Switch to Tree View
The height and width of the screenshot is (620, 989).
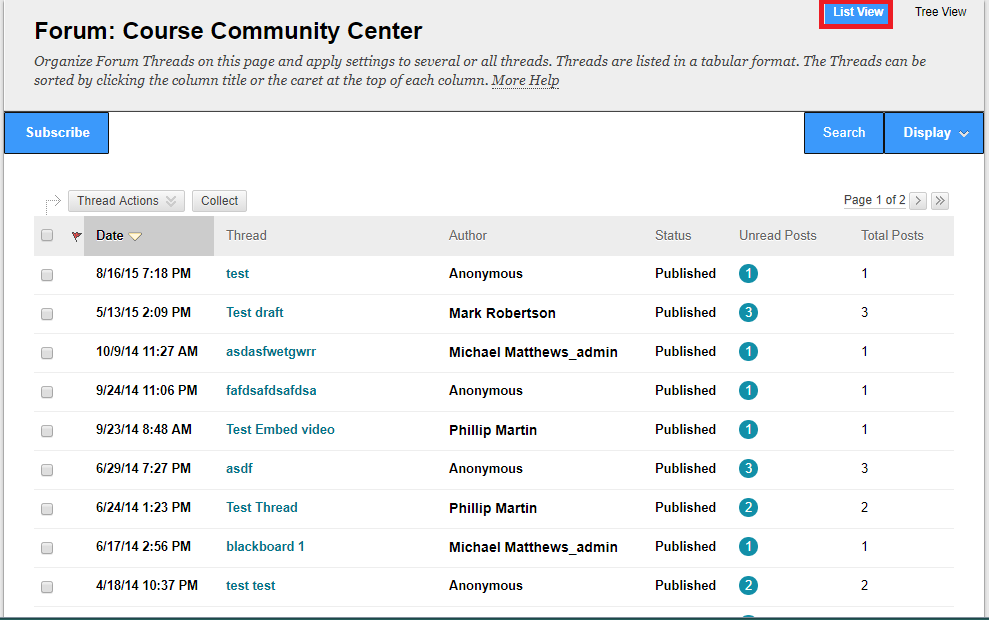tap(940, 11)
